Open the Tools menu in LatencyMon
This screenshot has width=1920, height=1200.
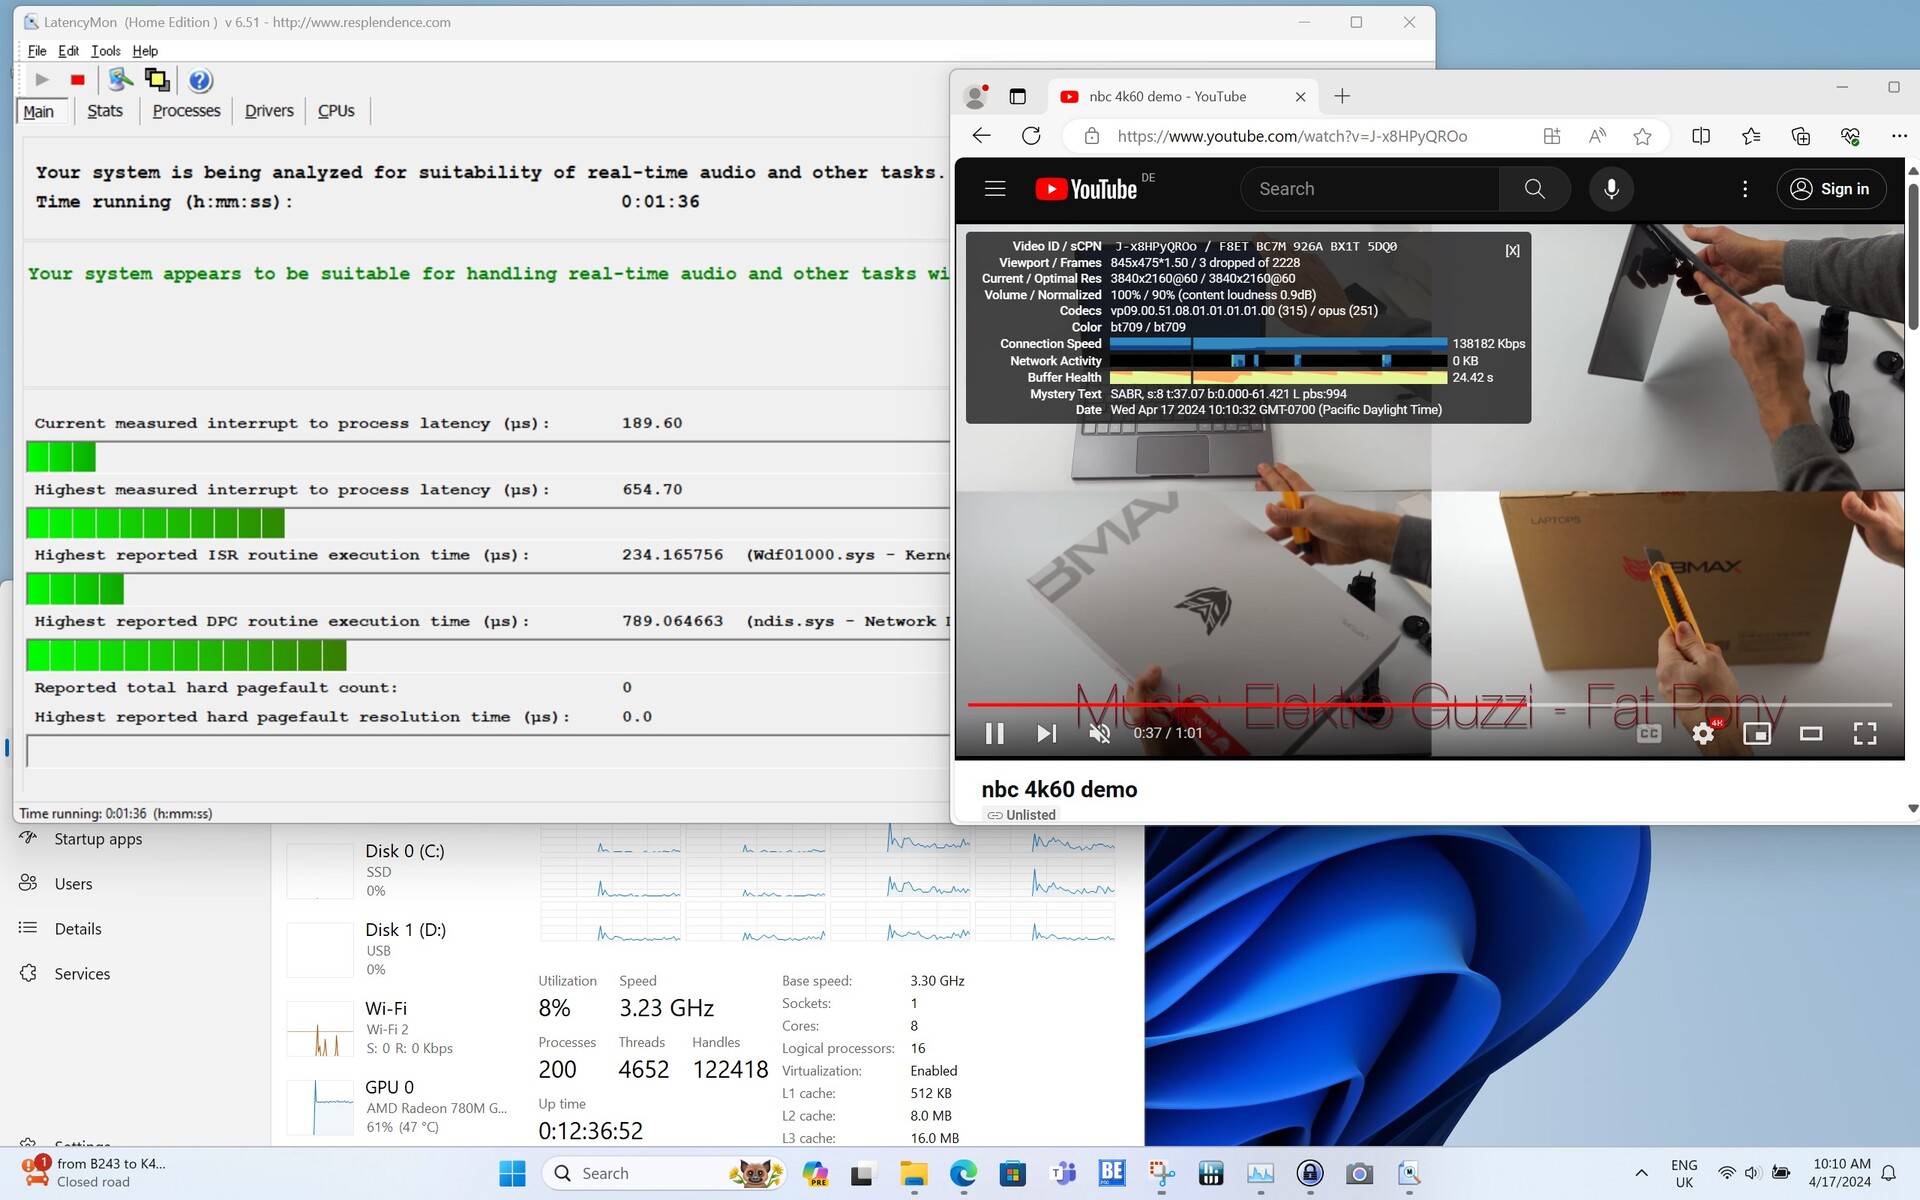click(105, 51)
